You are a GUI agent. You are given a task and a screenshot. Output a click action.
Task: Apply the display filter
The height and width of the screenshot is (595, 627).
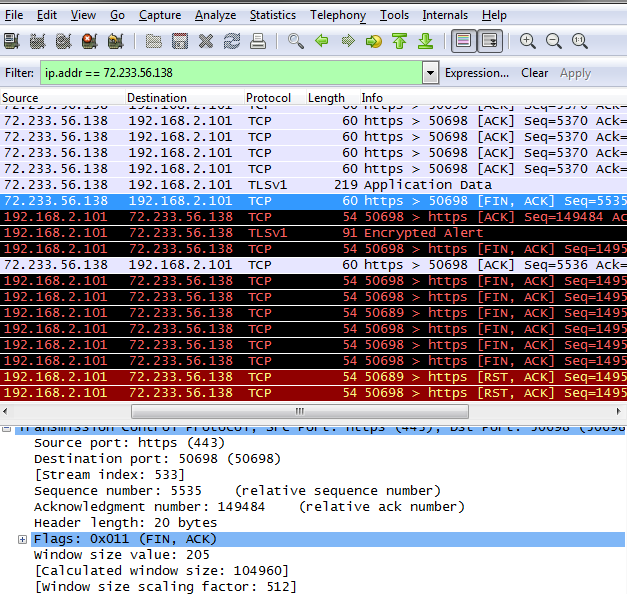click(x=575, y=73)
